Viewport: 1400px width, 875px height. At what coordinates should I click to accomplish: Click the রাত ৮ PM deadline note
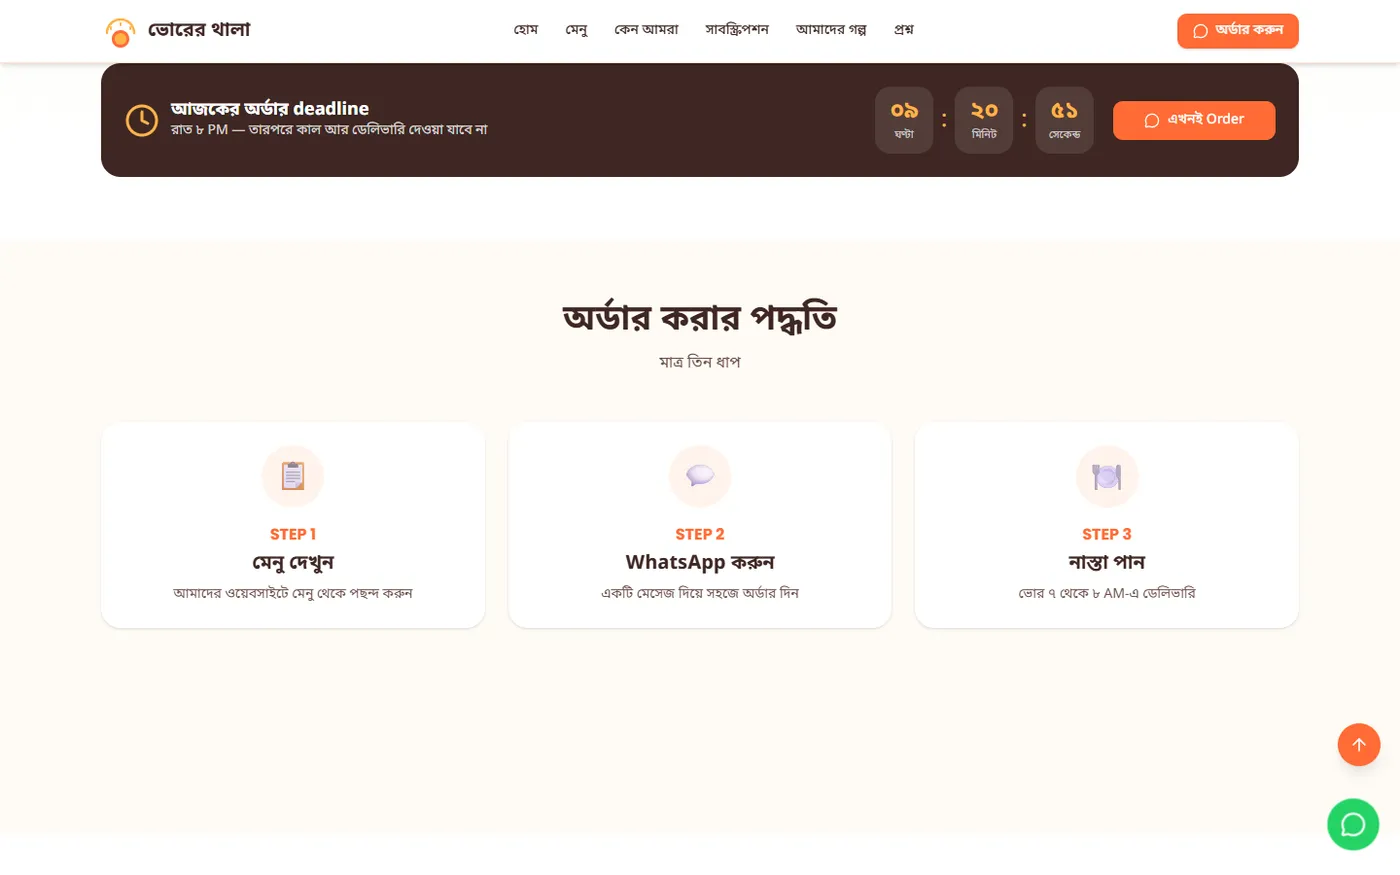(329, 130)
